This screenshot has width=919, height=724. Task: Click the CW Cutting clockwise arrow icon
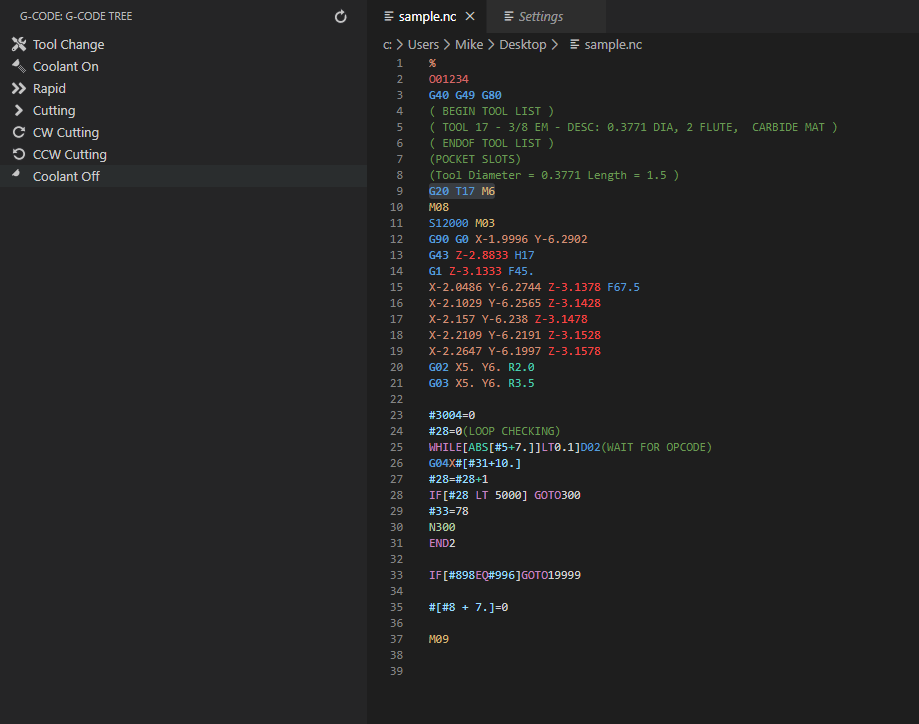tap(18, 132)
